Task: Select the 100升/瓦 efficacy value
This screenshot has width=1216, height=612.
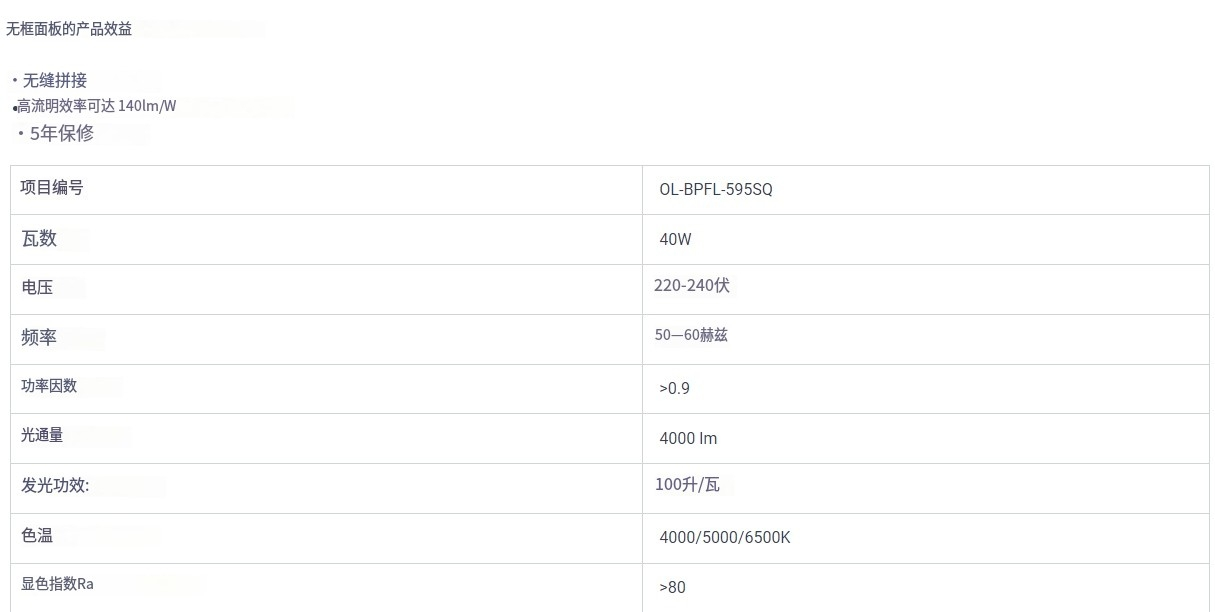Action: pos(687,485)
